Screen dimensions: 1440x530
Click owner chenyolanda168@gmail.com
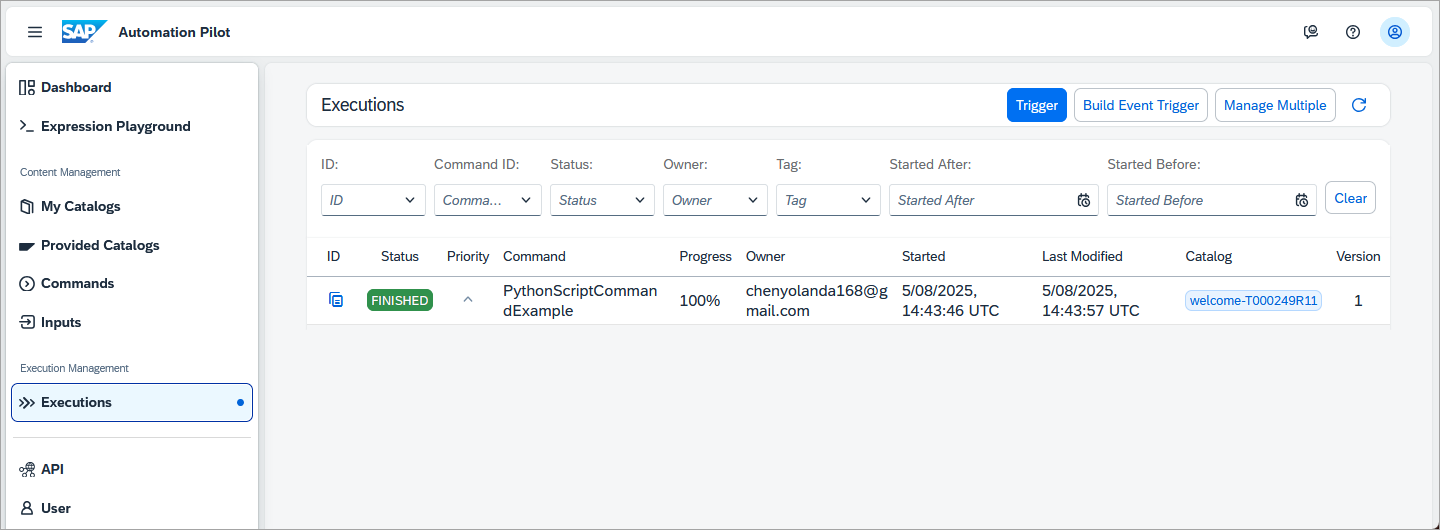pos(817,300)
